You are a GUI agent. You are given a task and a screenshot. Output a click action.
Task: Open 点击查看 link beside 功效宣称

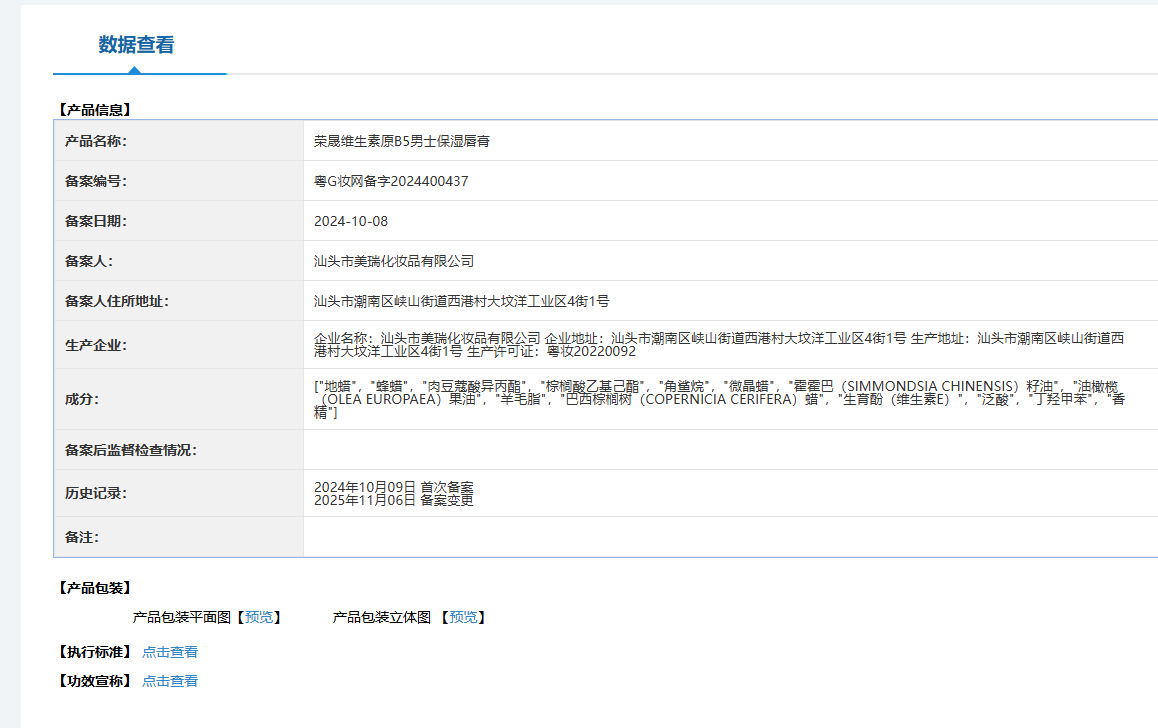pos(170,681)
